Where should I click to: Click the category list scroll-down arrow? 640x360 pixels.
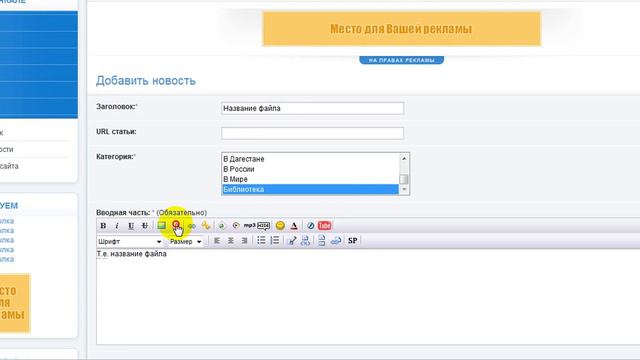(404, 189)
